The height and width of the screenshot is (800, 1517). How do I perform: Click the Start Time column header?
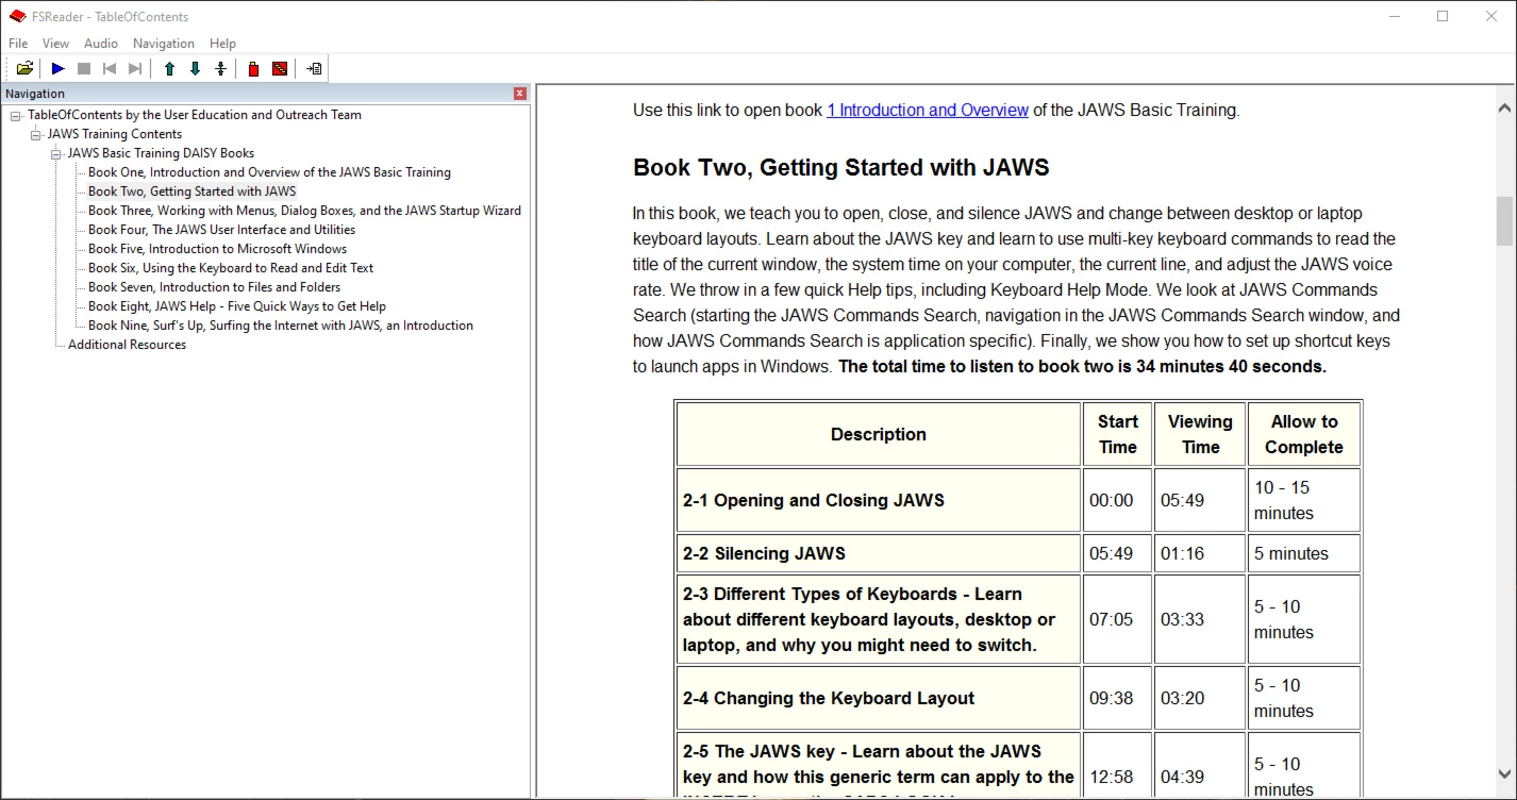tap(1117, 434)
